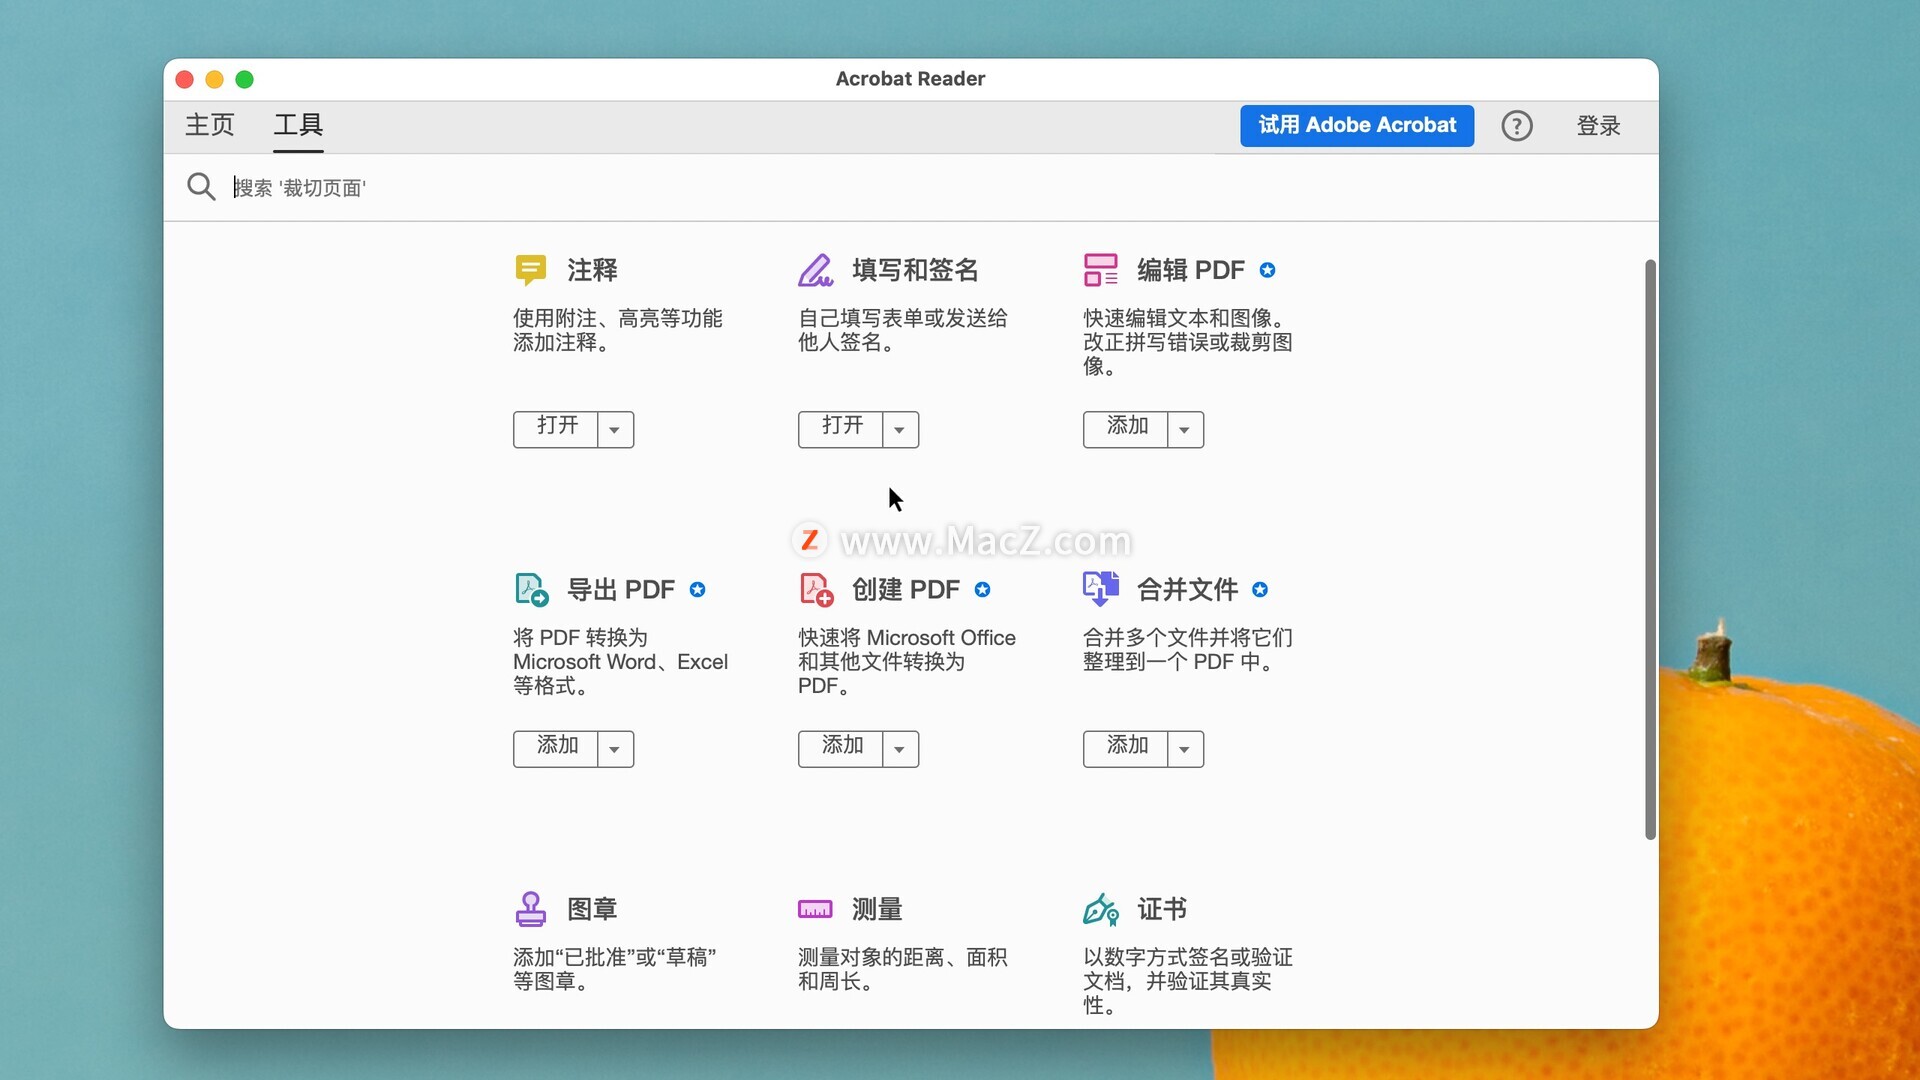Viewport: 1920px width, 1080px height.
Task: Select the 工具 tab
Action: [298, 125]
